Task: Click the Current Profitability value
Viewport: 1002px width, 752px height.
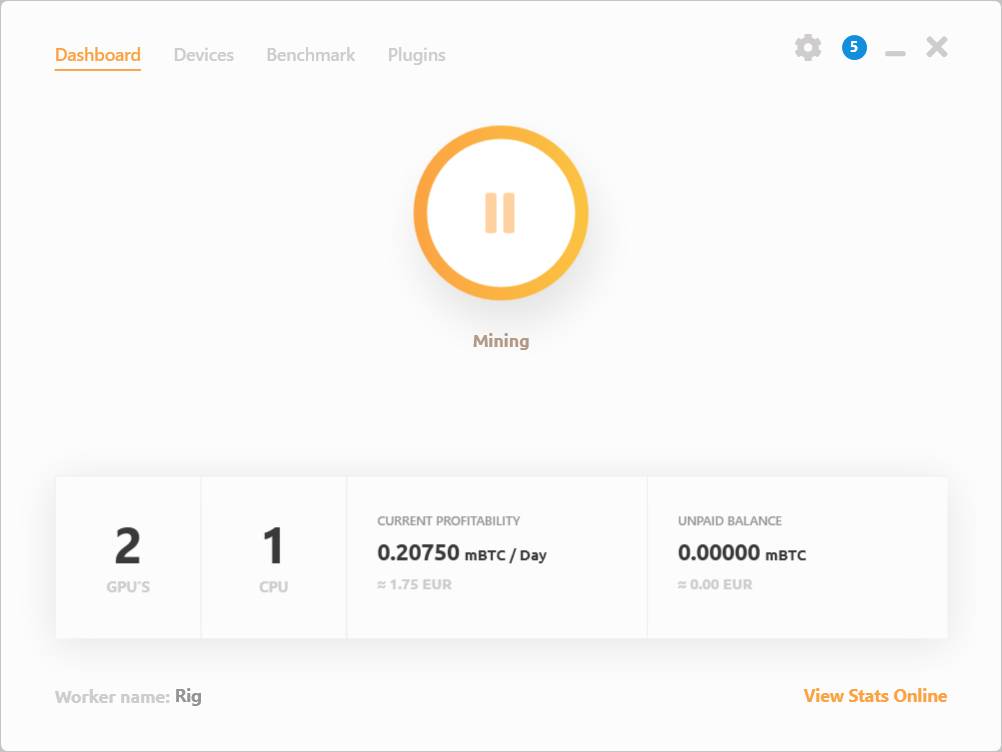Action: point(462,551)
